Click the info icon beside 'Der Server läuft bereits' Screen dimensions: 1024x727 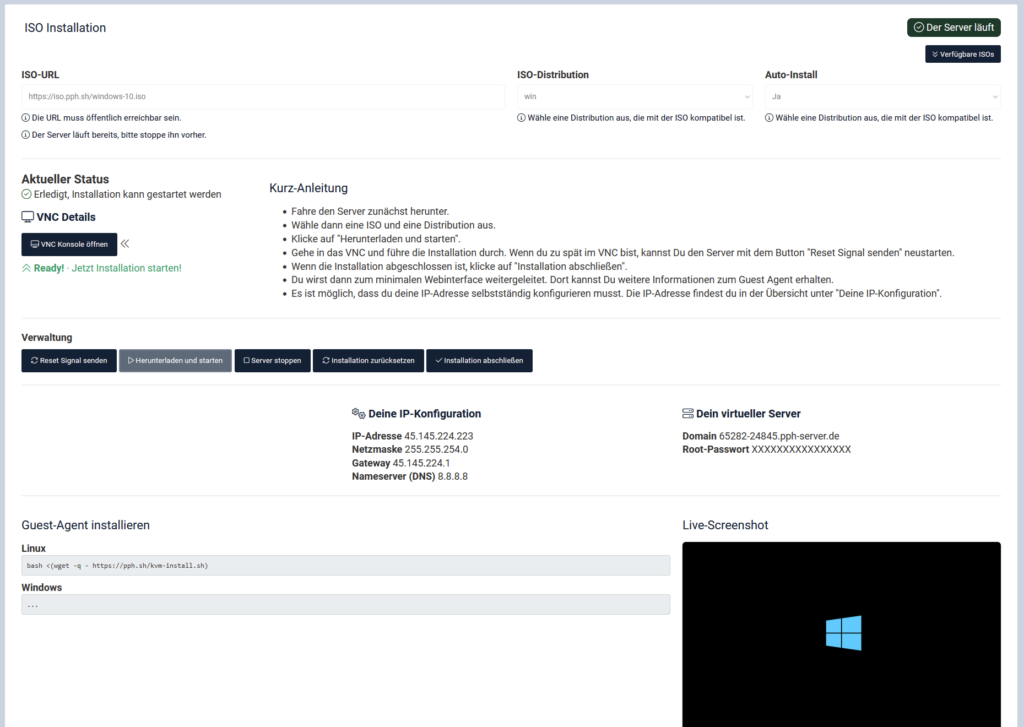(25, 135)
